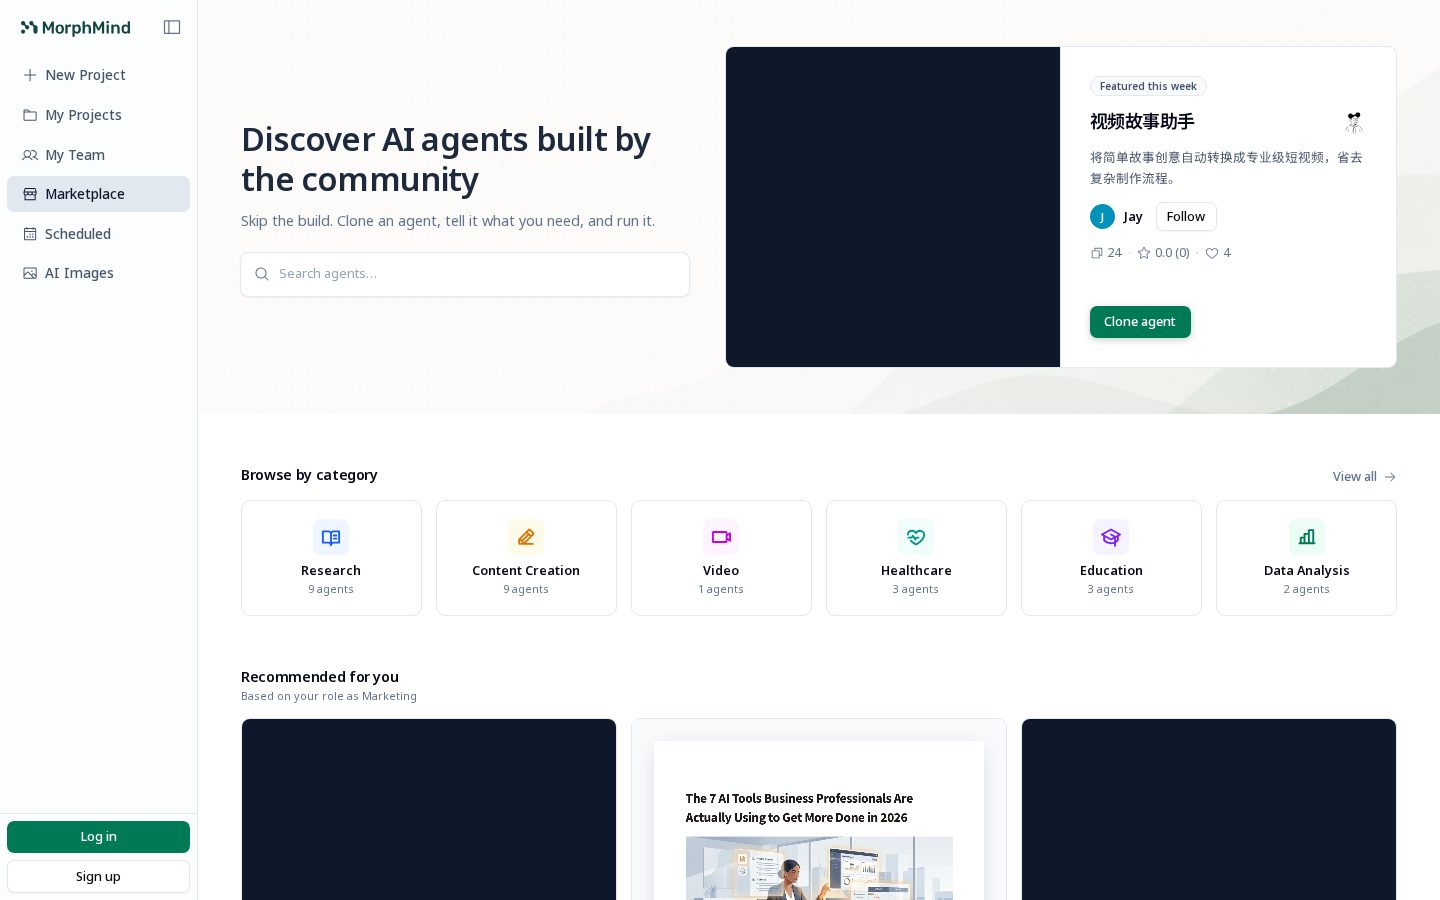The image size is (1440, 900).
Task: Click the featured agent avatar icon
Action: (1354, 122)
